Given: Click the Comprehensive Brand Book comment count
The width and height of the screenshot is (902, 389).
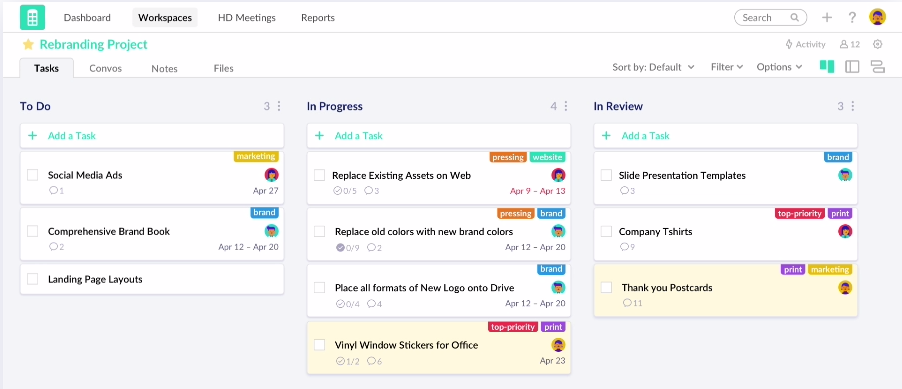Looking at the screenshot, I should 56,247.
